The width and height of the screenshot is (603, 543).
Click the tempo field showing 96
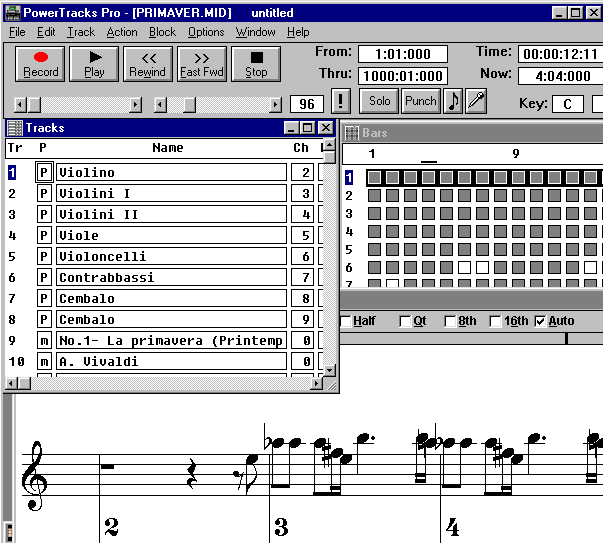click(306, 104)
